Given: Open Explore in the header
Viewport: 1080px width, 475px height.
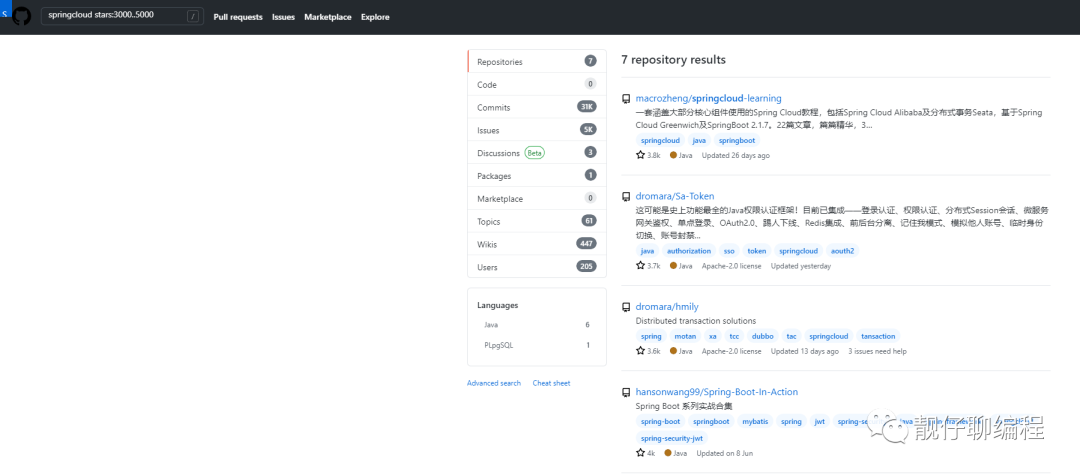Looking at the screenshot, I should [x=375, y=17].
